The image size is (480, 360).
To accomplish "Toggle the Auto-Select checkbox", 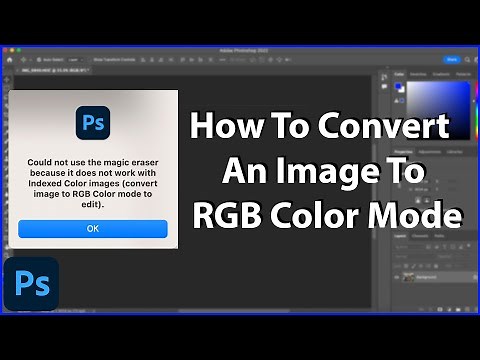I will pyautogui.click(x=39, y=60).
